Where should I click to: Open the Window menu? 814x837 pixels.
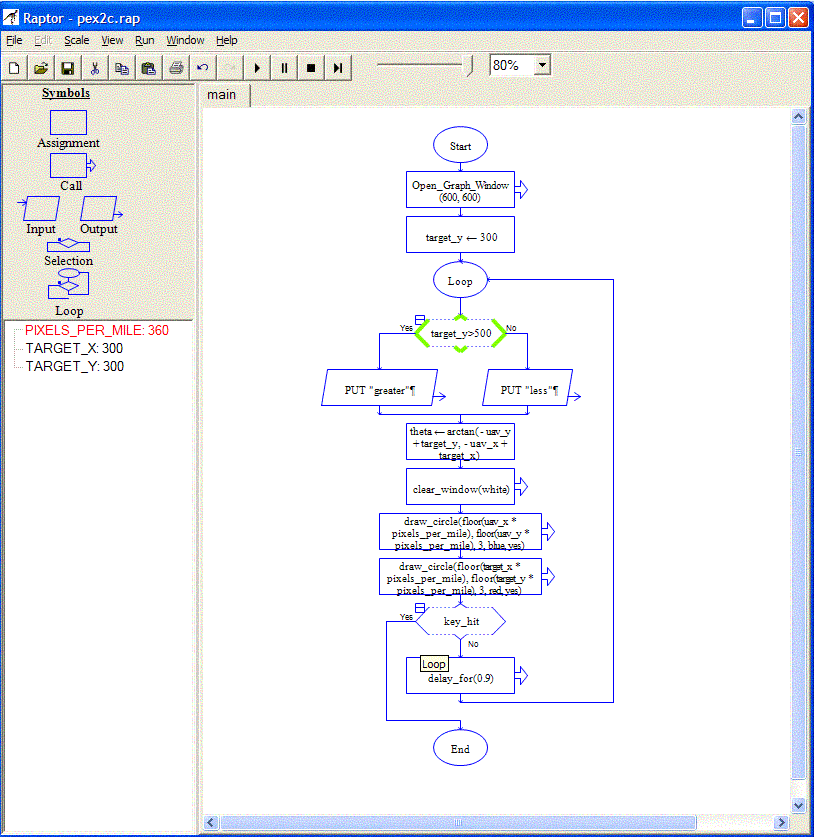pyautogui.click(x=185, y=41)
